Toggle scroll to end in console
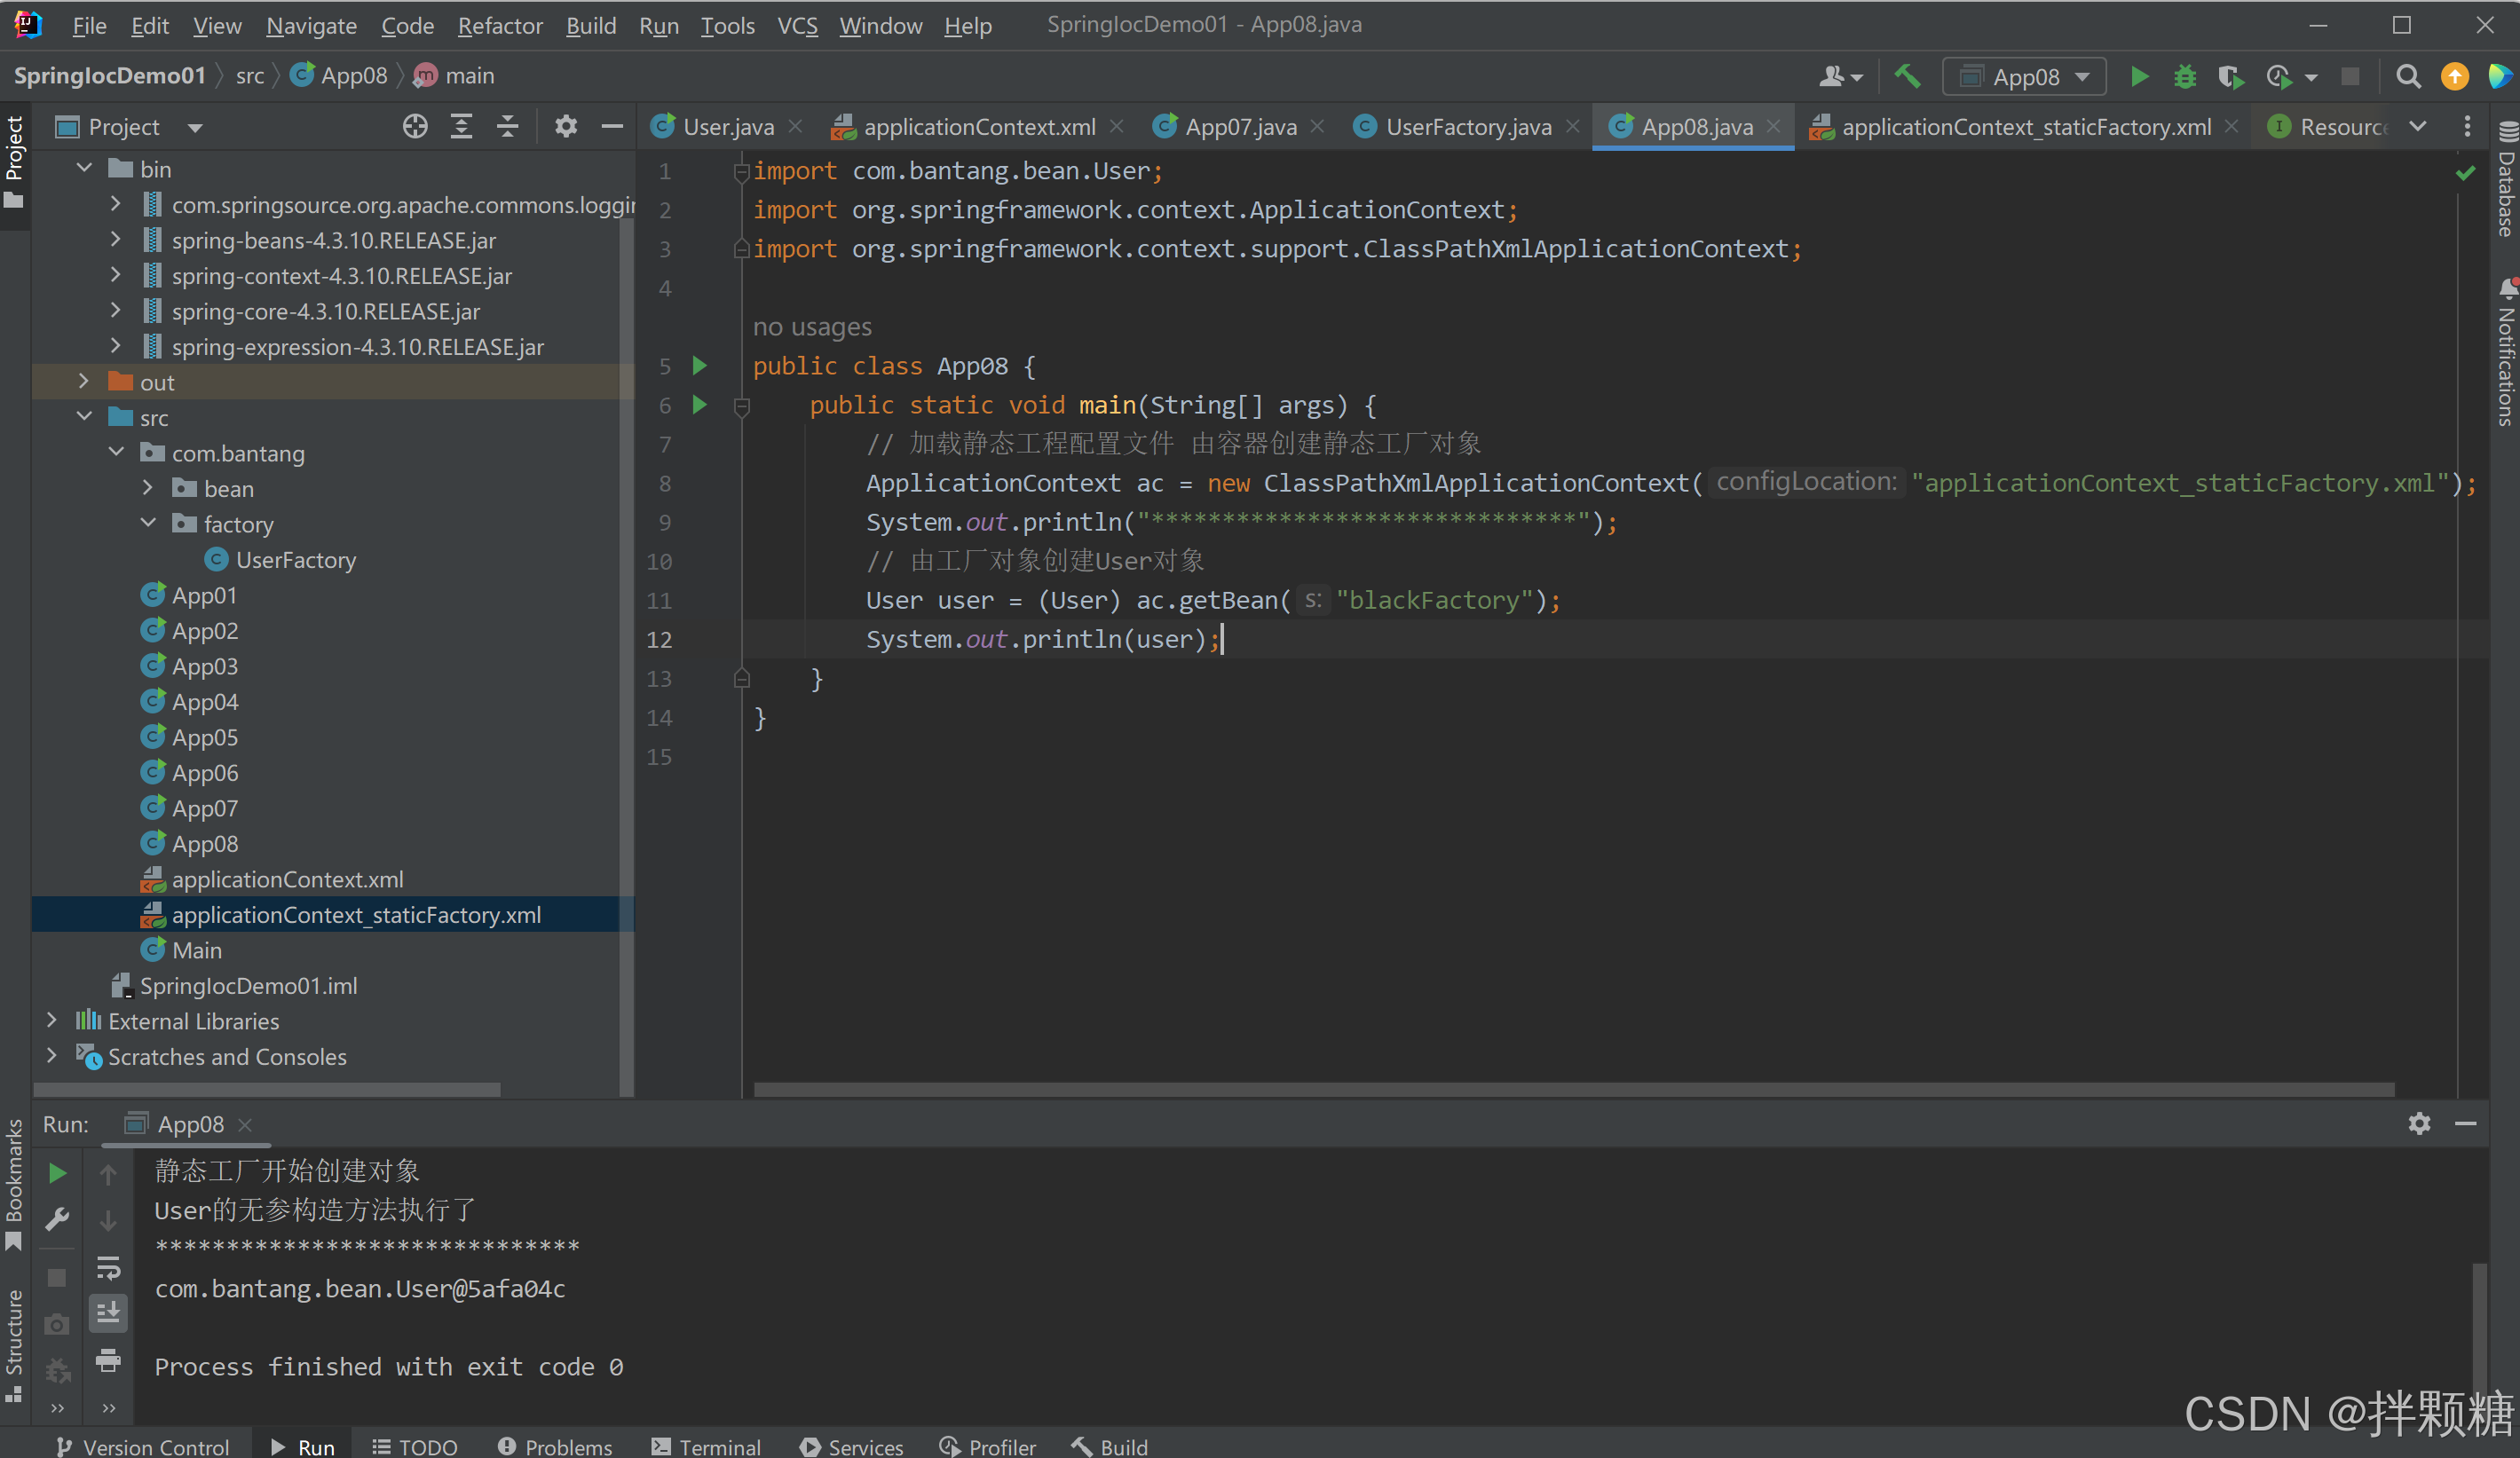 [108, 1313]
